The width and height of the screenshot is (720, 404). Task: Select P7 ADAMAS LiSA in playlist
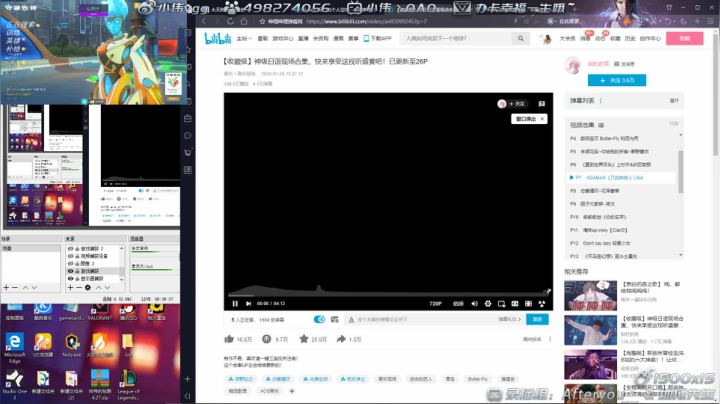[622, 178]
